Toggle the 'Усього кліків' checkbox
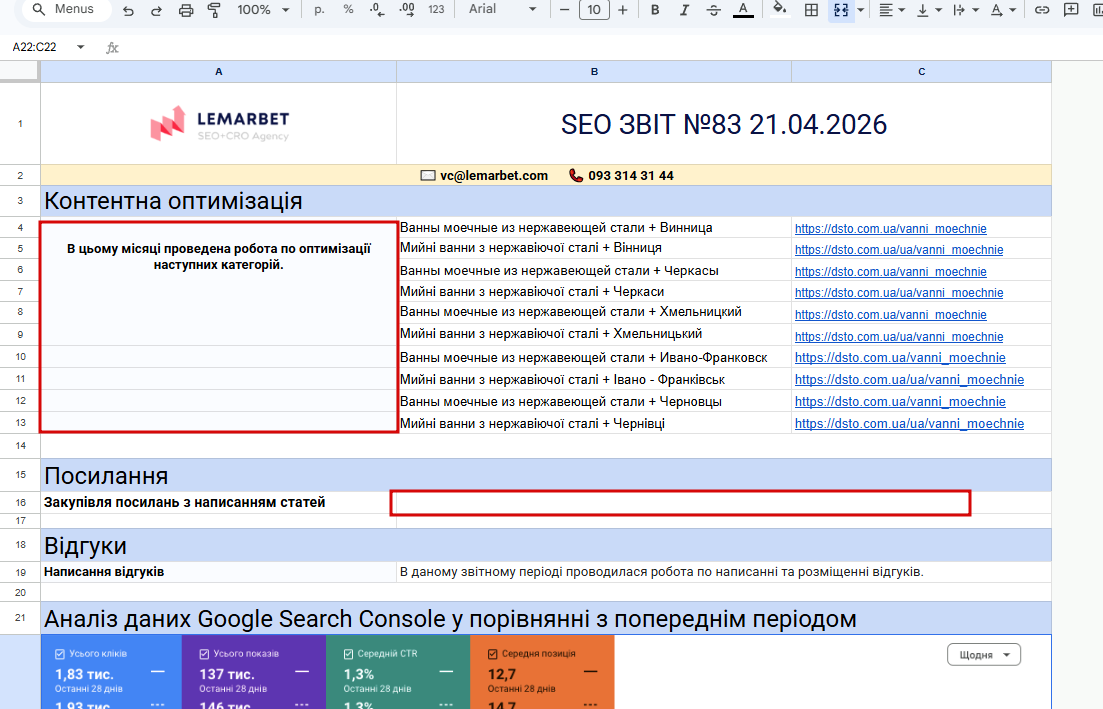1103x709 pixels. click(60, 654)
